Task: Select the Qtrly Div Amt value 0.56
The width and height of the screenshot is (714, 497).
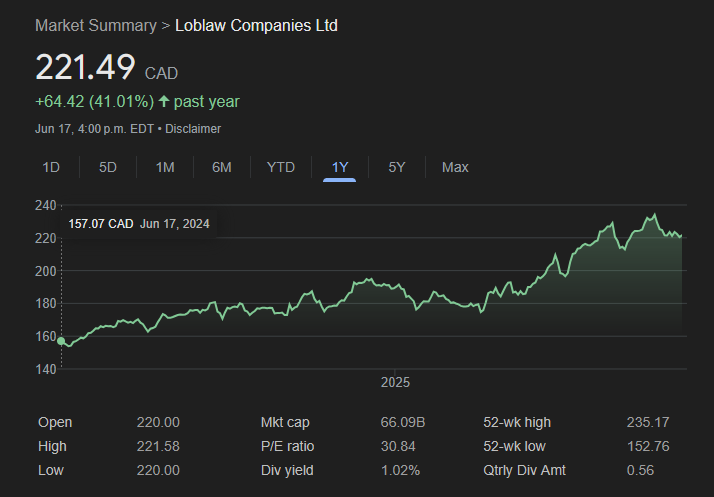Action: [640, 470]
